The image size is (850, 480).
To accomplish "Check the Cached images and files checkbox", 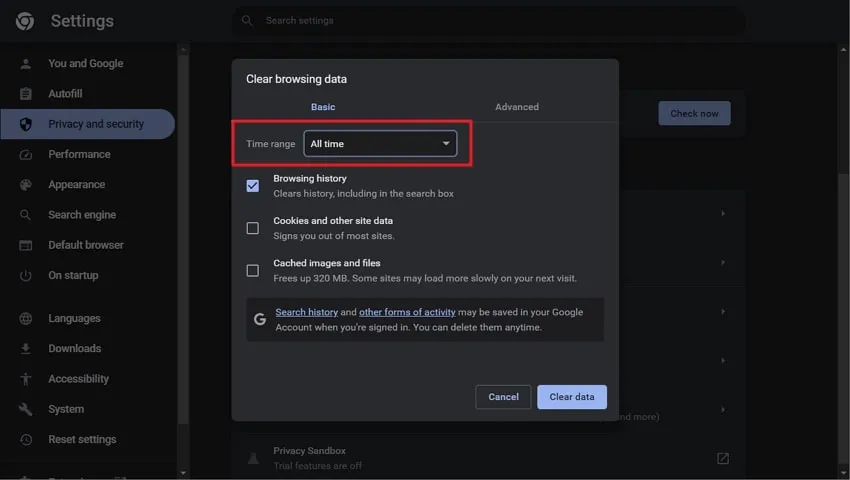I will pos(253,270).
